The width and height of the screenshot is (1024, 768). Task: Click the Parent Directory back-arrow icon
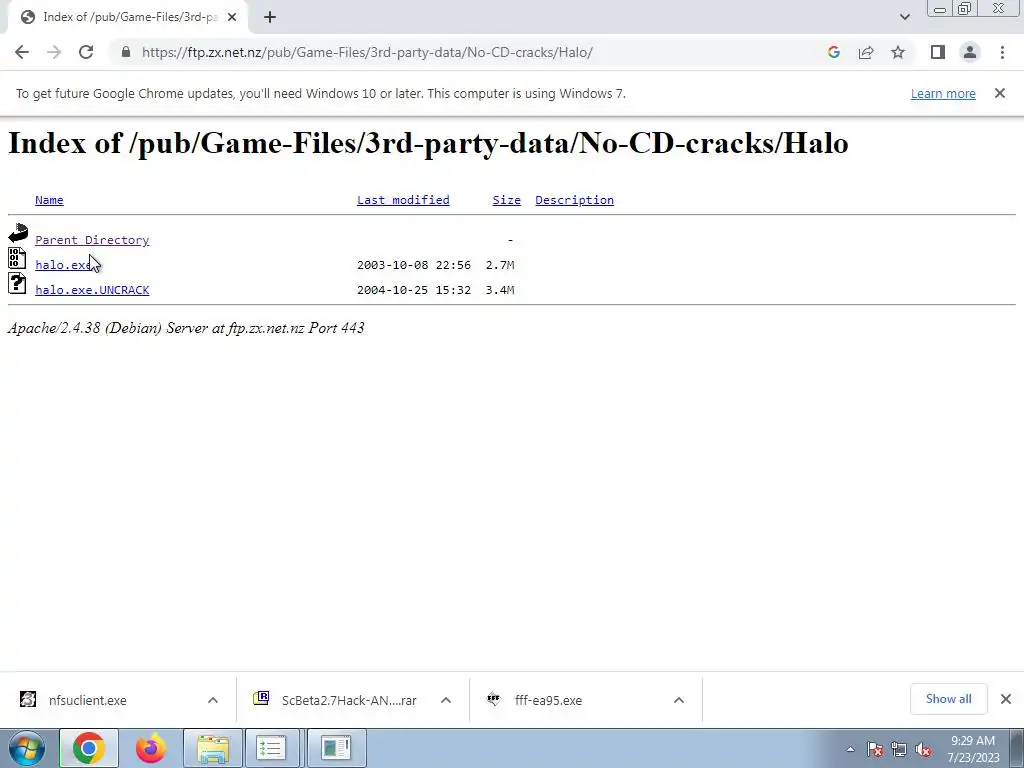[18, 233]
